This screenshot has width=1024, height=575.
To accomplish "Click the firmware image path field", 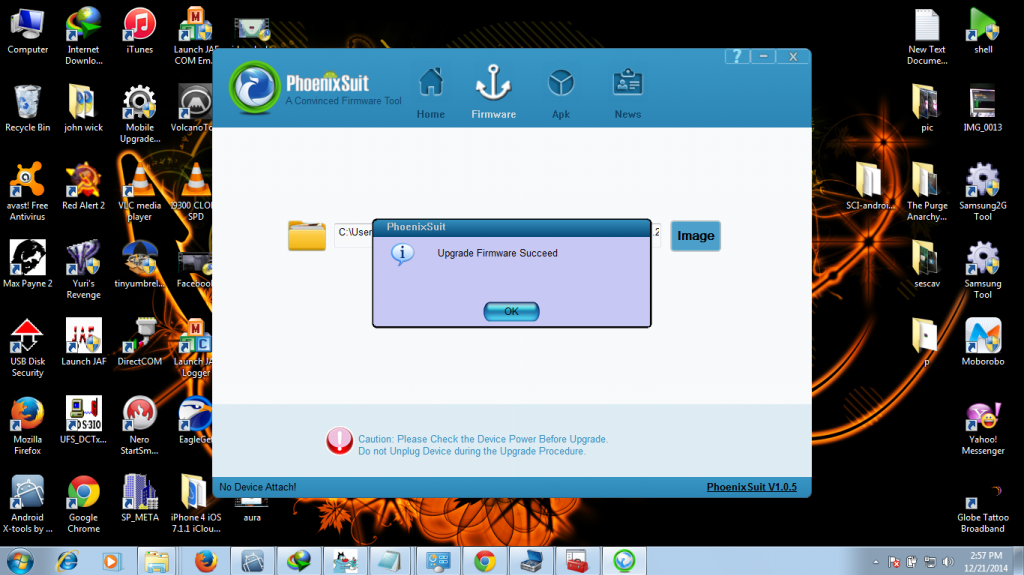I will (353, 233).
